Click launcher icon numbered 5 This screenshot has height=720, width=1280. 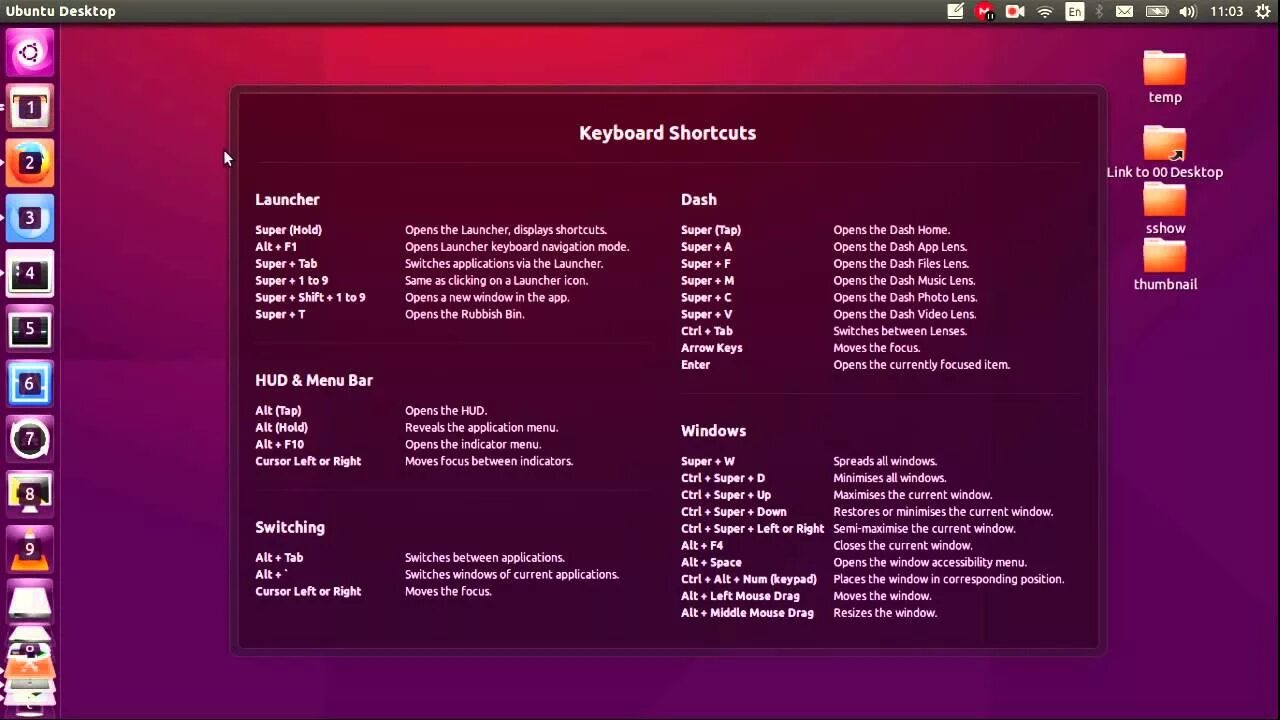[29, 328]
